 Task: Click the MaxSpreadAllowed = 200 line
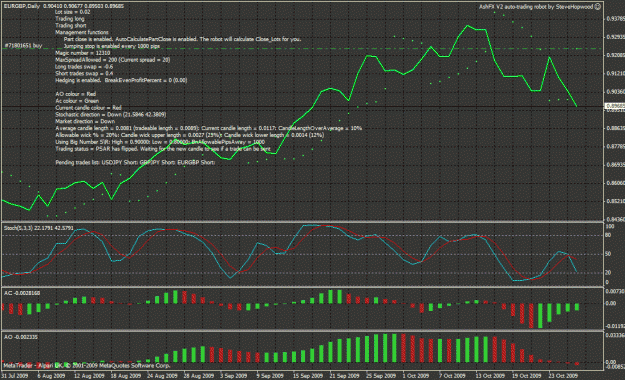point(112,60)
